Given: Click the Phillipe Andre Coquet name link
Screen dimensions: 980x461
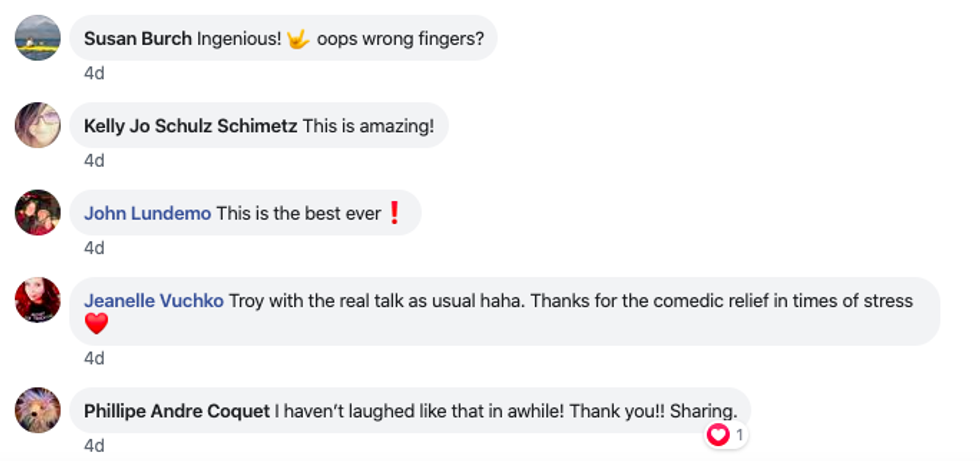Looking at the screenshot, I should pos(176,411).
